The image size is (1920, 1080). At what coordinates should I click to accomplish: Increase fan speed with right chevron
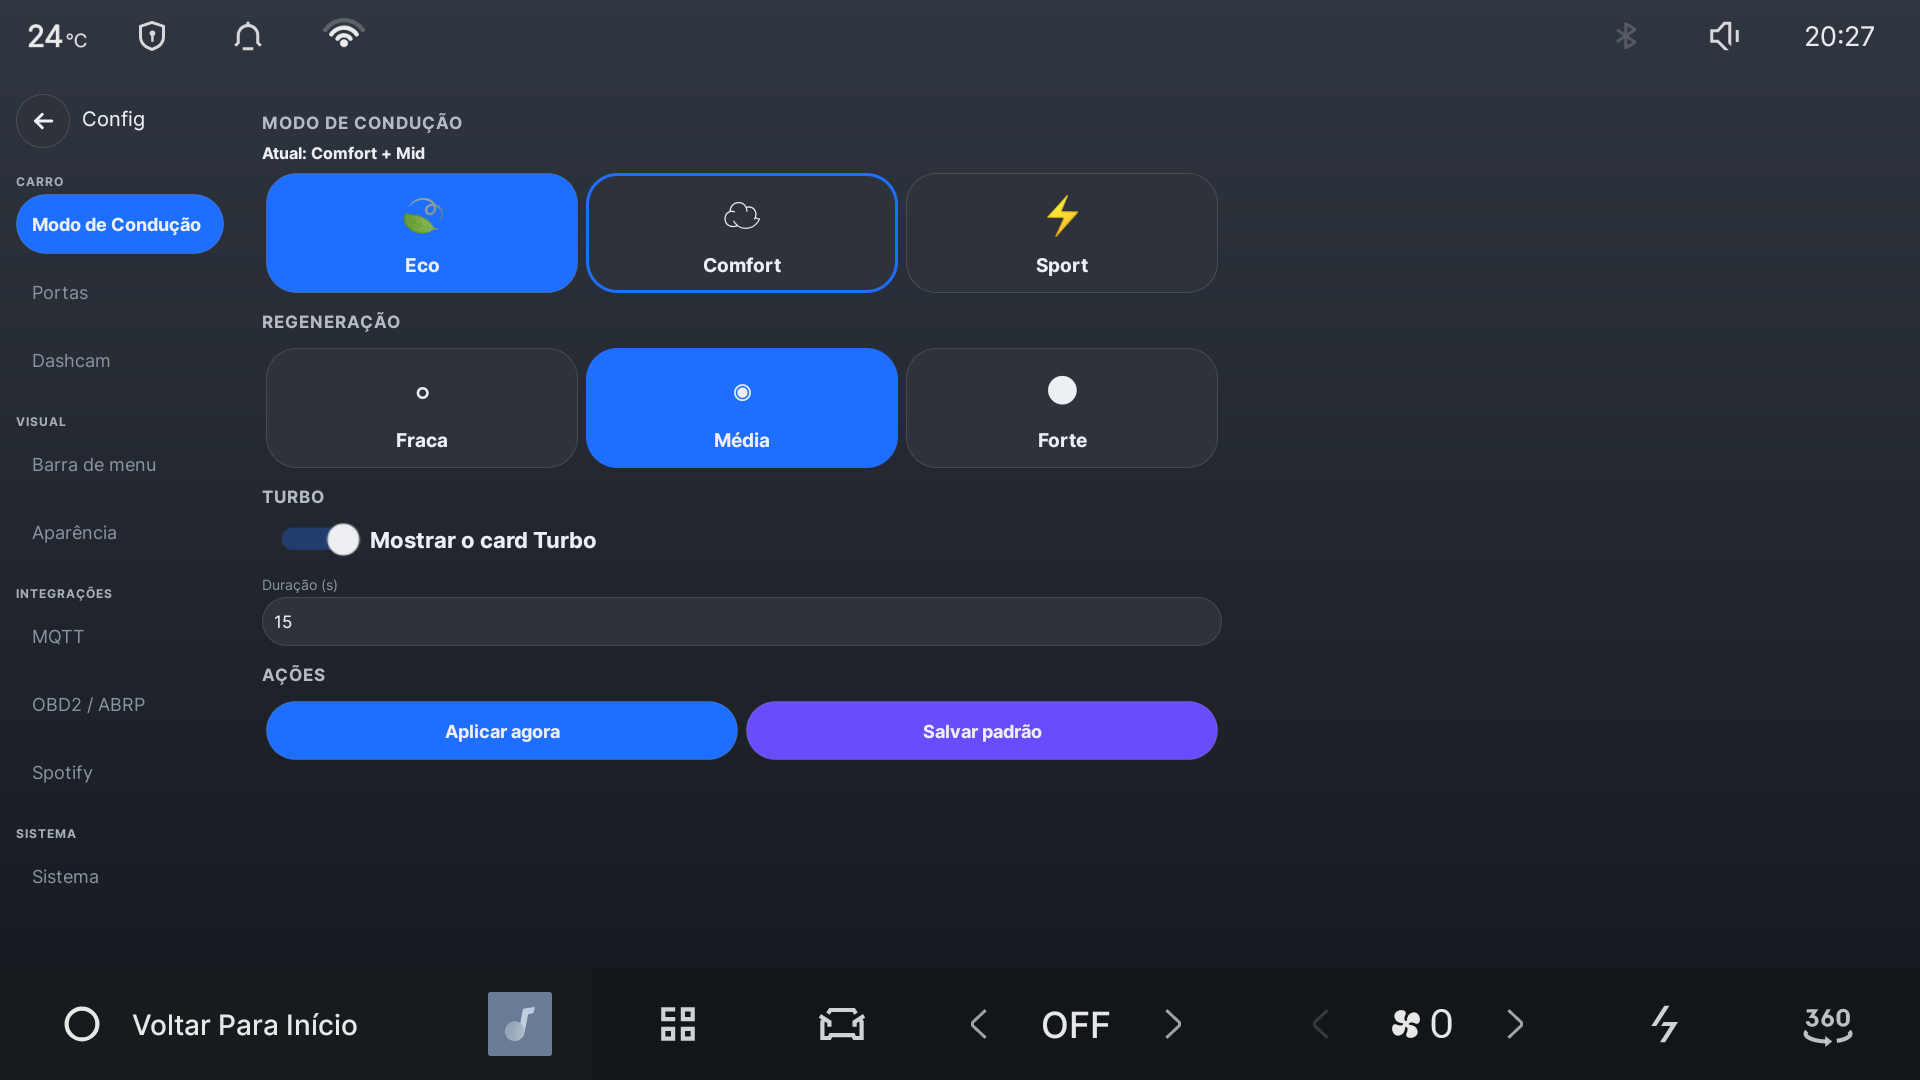pyautogui.click(x=1515, y=1024)
